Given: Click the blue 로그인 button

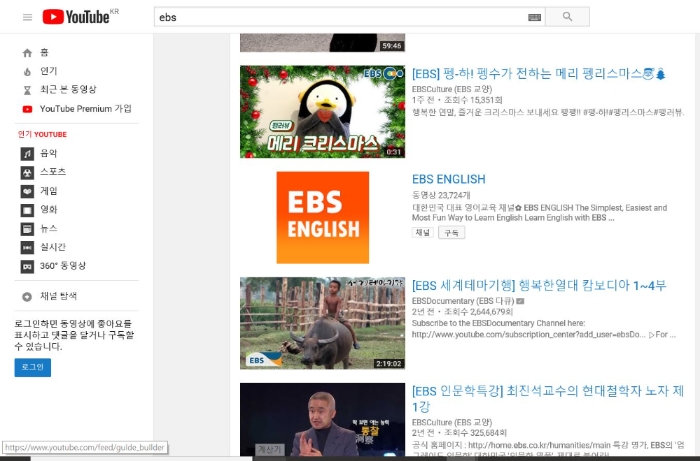Looking at the screenshot, I should point(32,367).
